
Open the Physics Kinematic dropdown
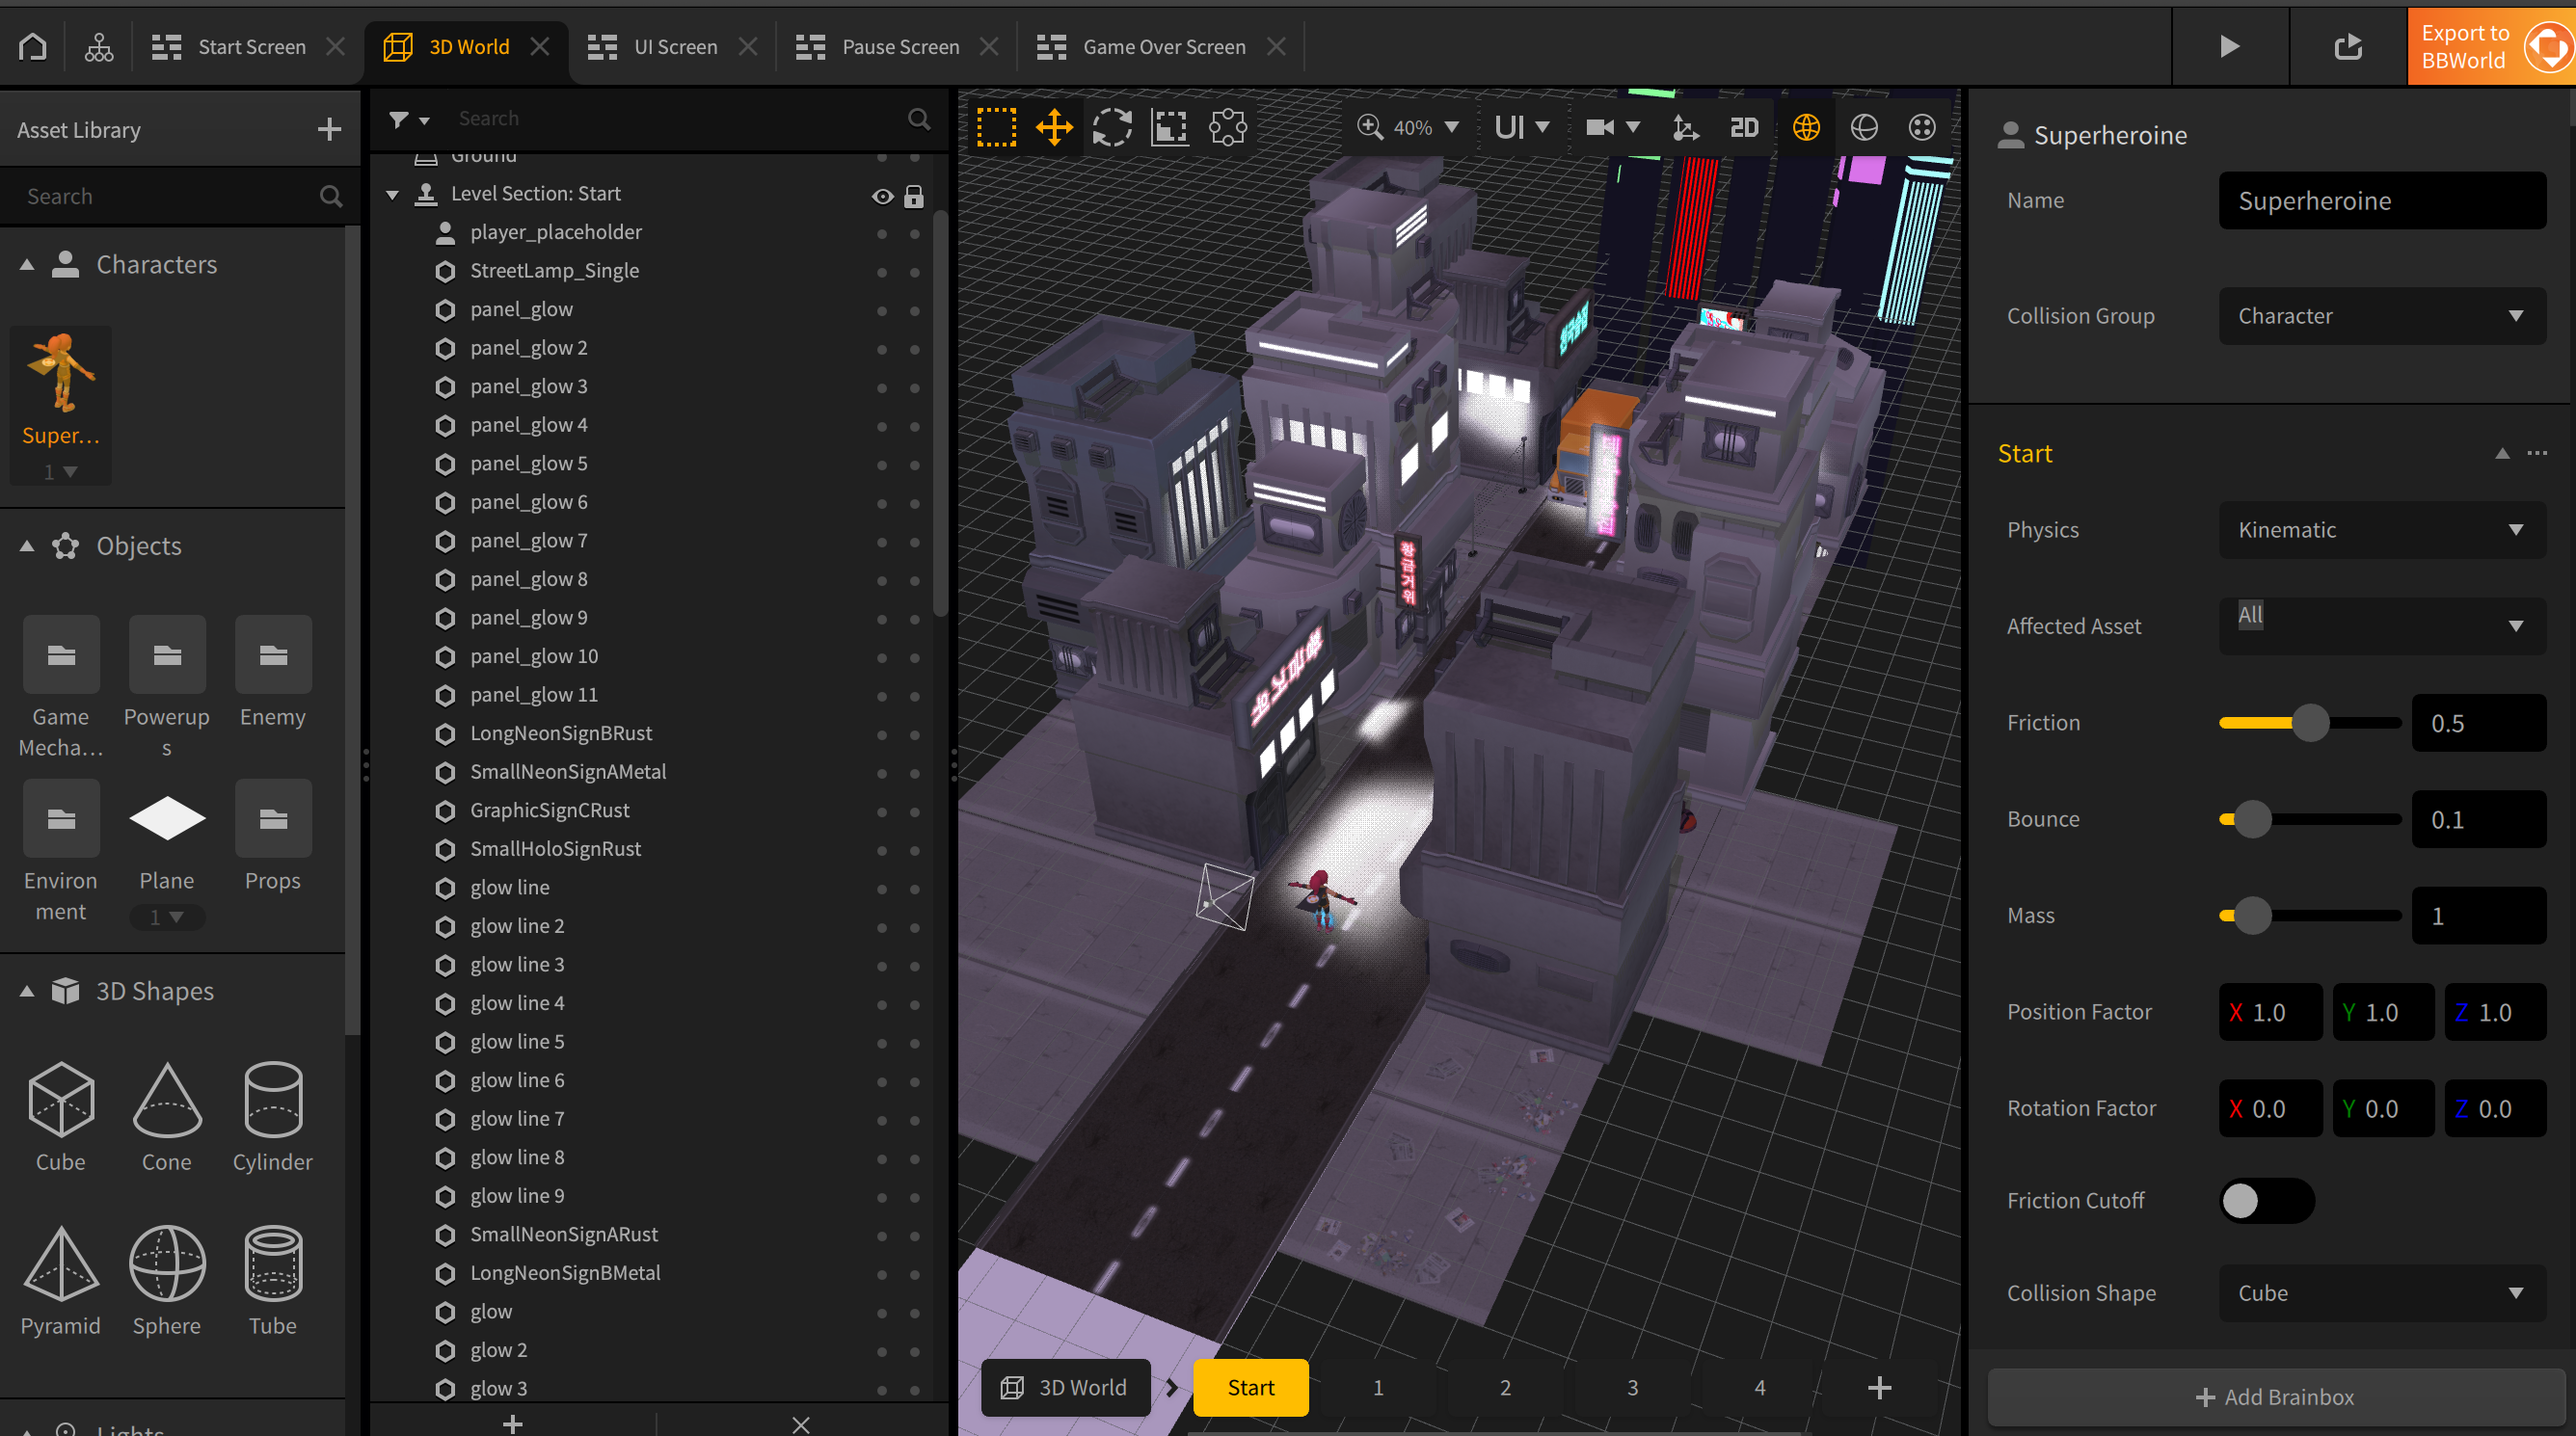click(2382, 530)
